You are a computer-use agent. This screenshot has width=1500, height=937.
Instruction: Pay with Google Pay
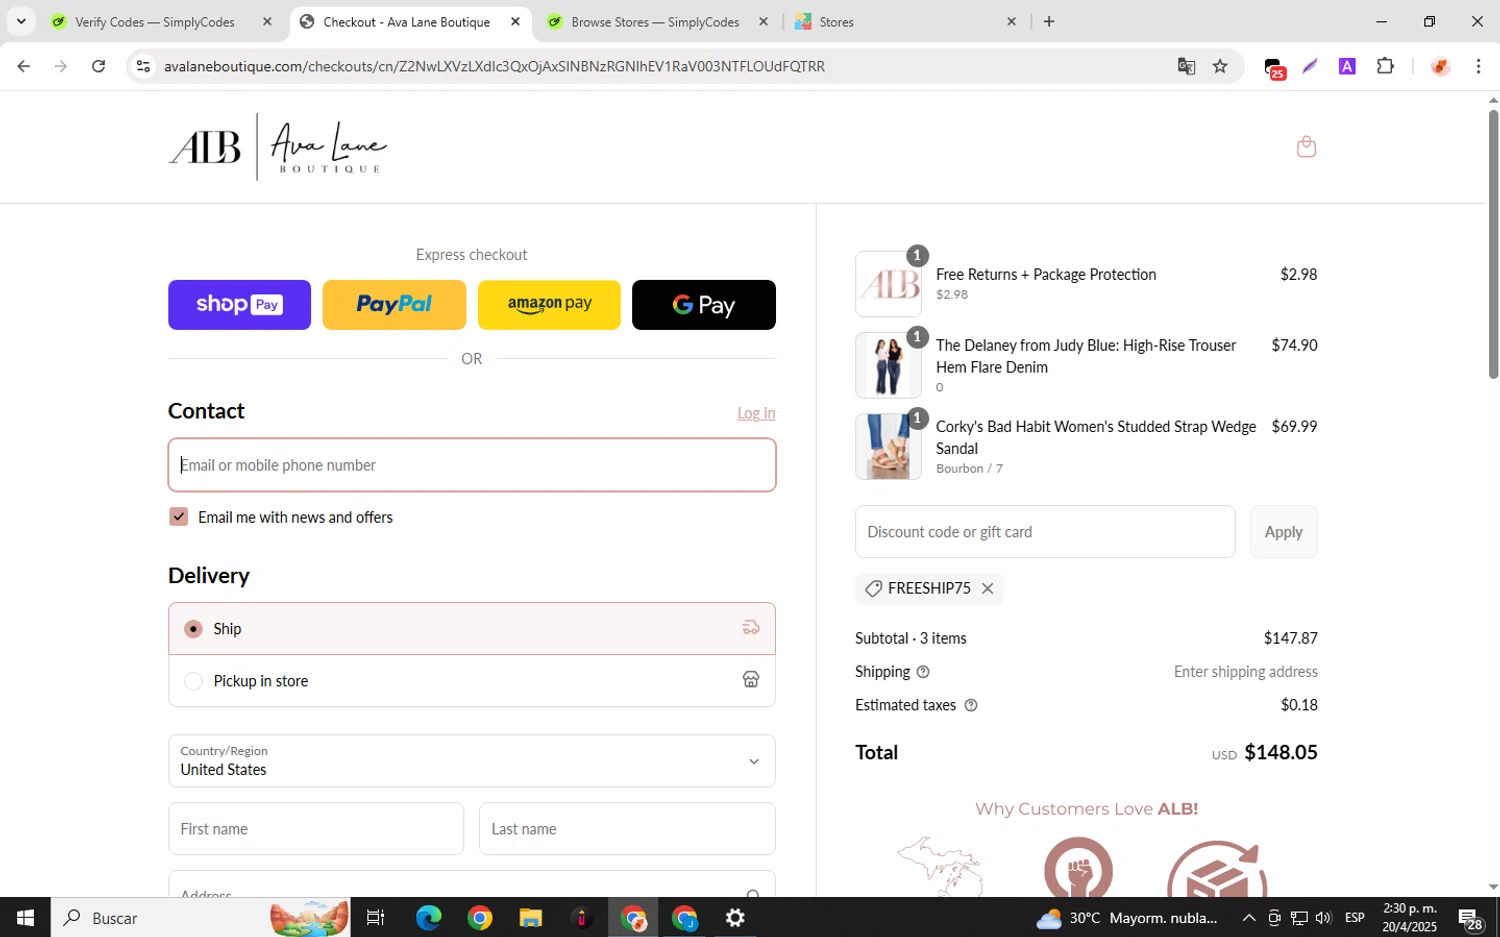click(x=704, y=305)
